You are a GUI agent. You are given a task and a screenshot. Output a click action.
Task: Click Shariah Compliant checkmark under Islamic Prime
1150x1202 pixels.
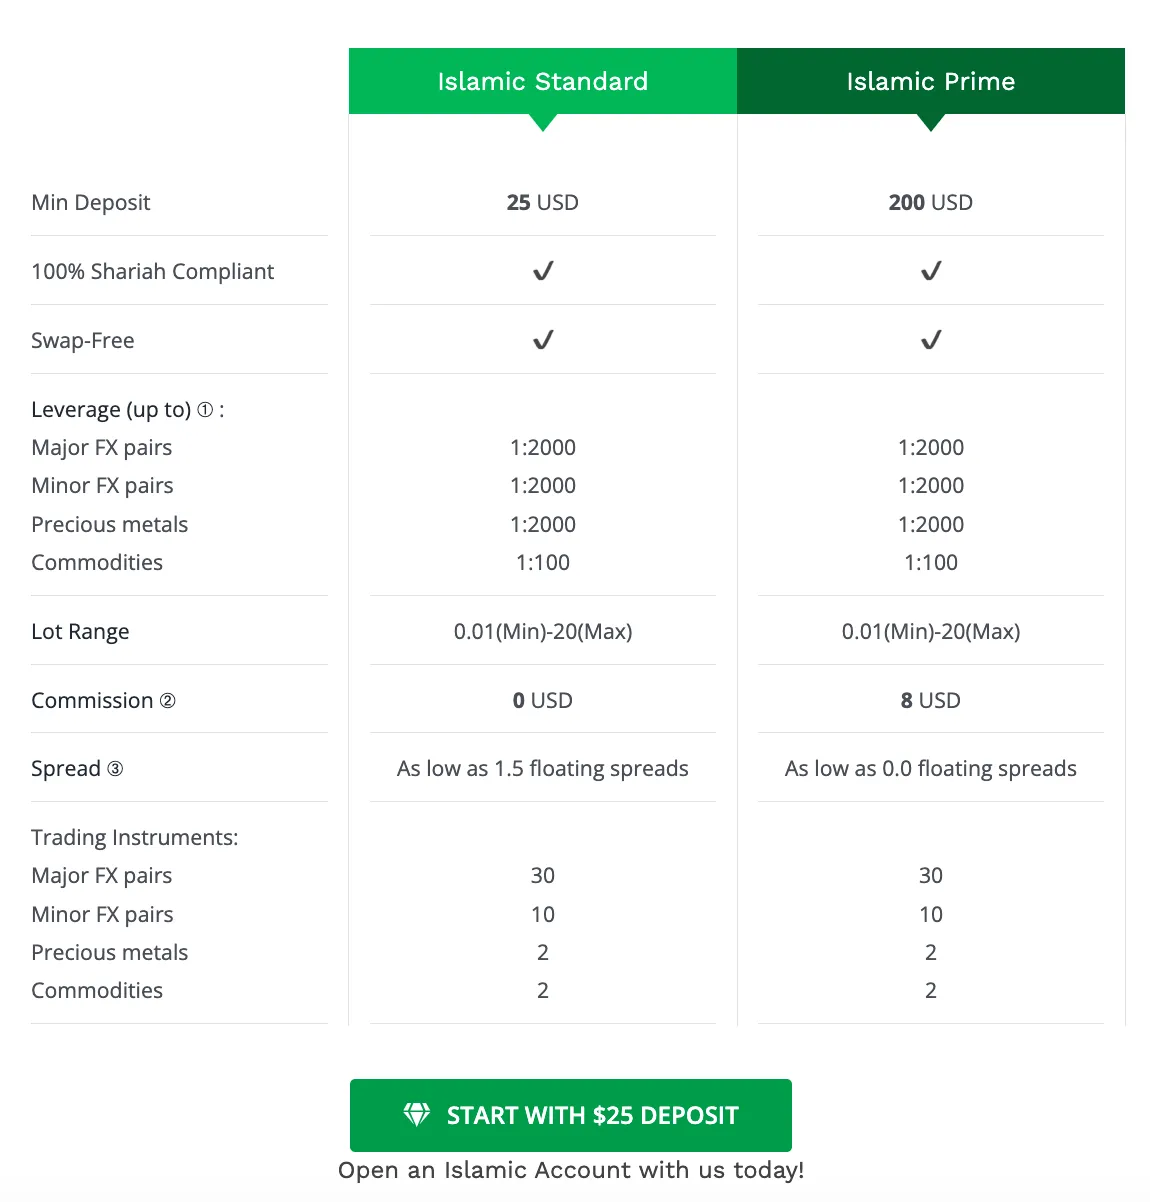tap(931, 271)
